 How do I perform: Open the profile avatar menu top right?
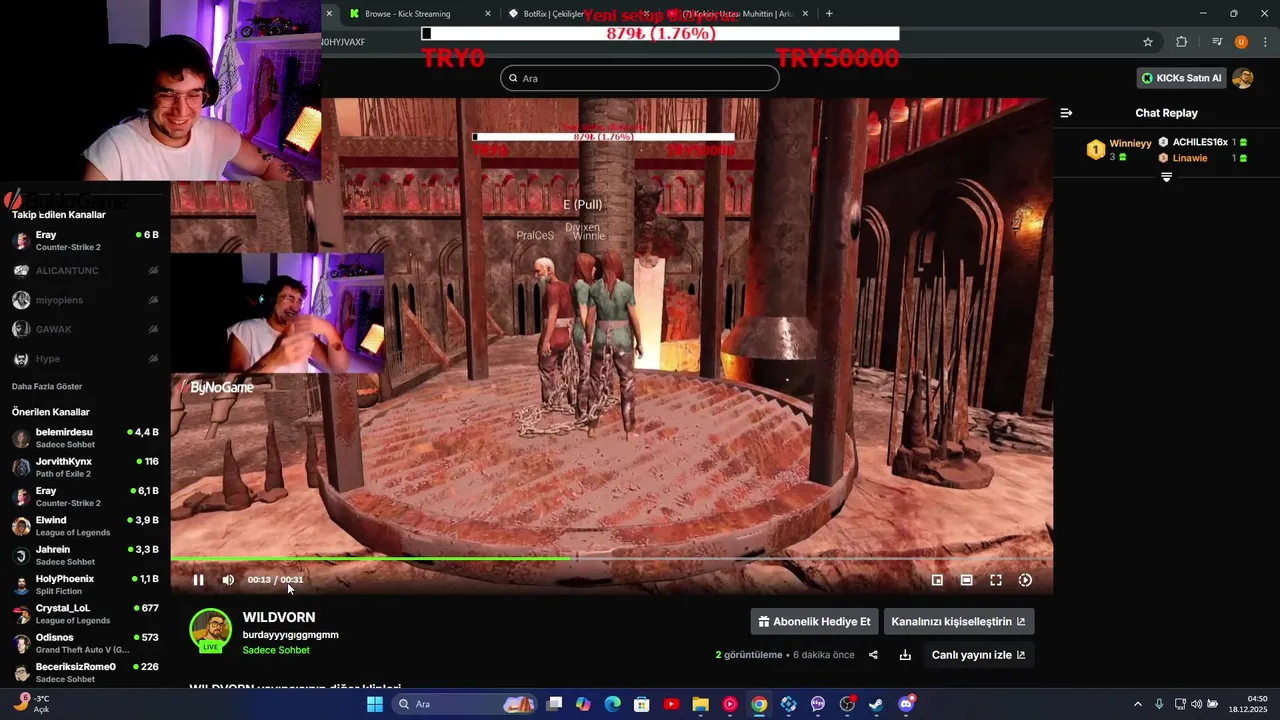click(1243, 78)
